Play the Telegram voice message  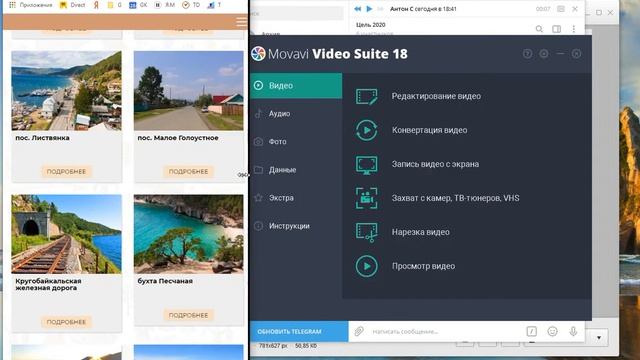pyautogui.click(x=369, y=9)
